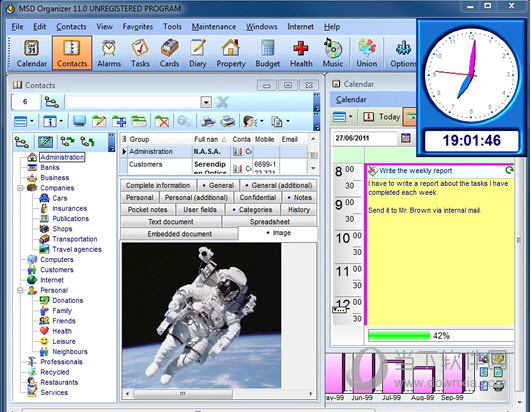Select the Friends group
This screenshot has height=412, width=531.
click(64, 321)
